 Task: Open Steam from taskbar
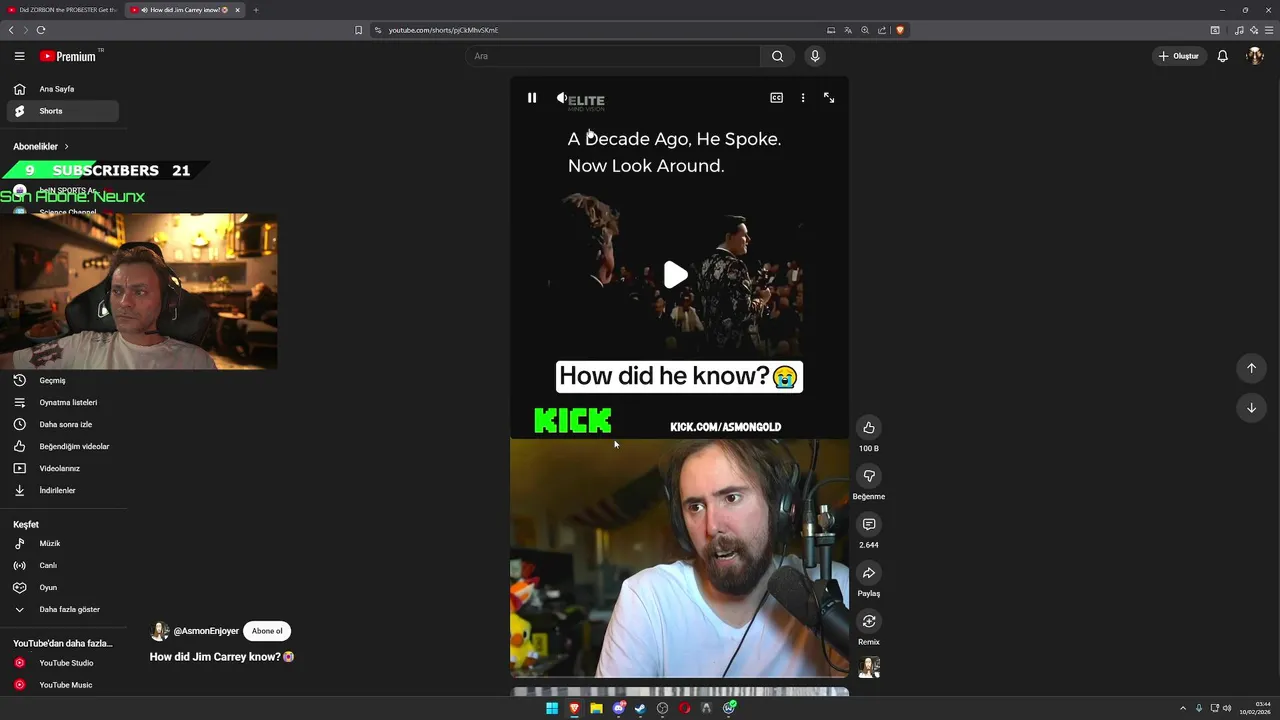640,708
